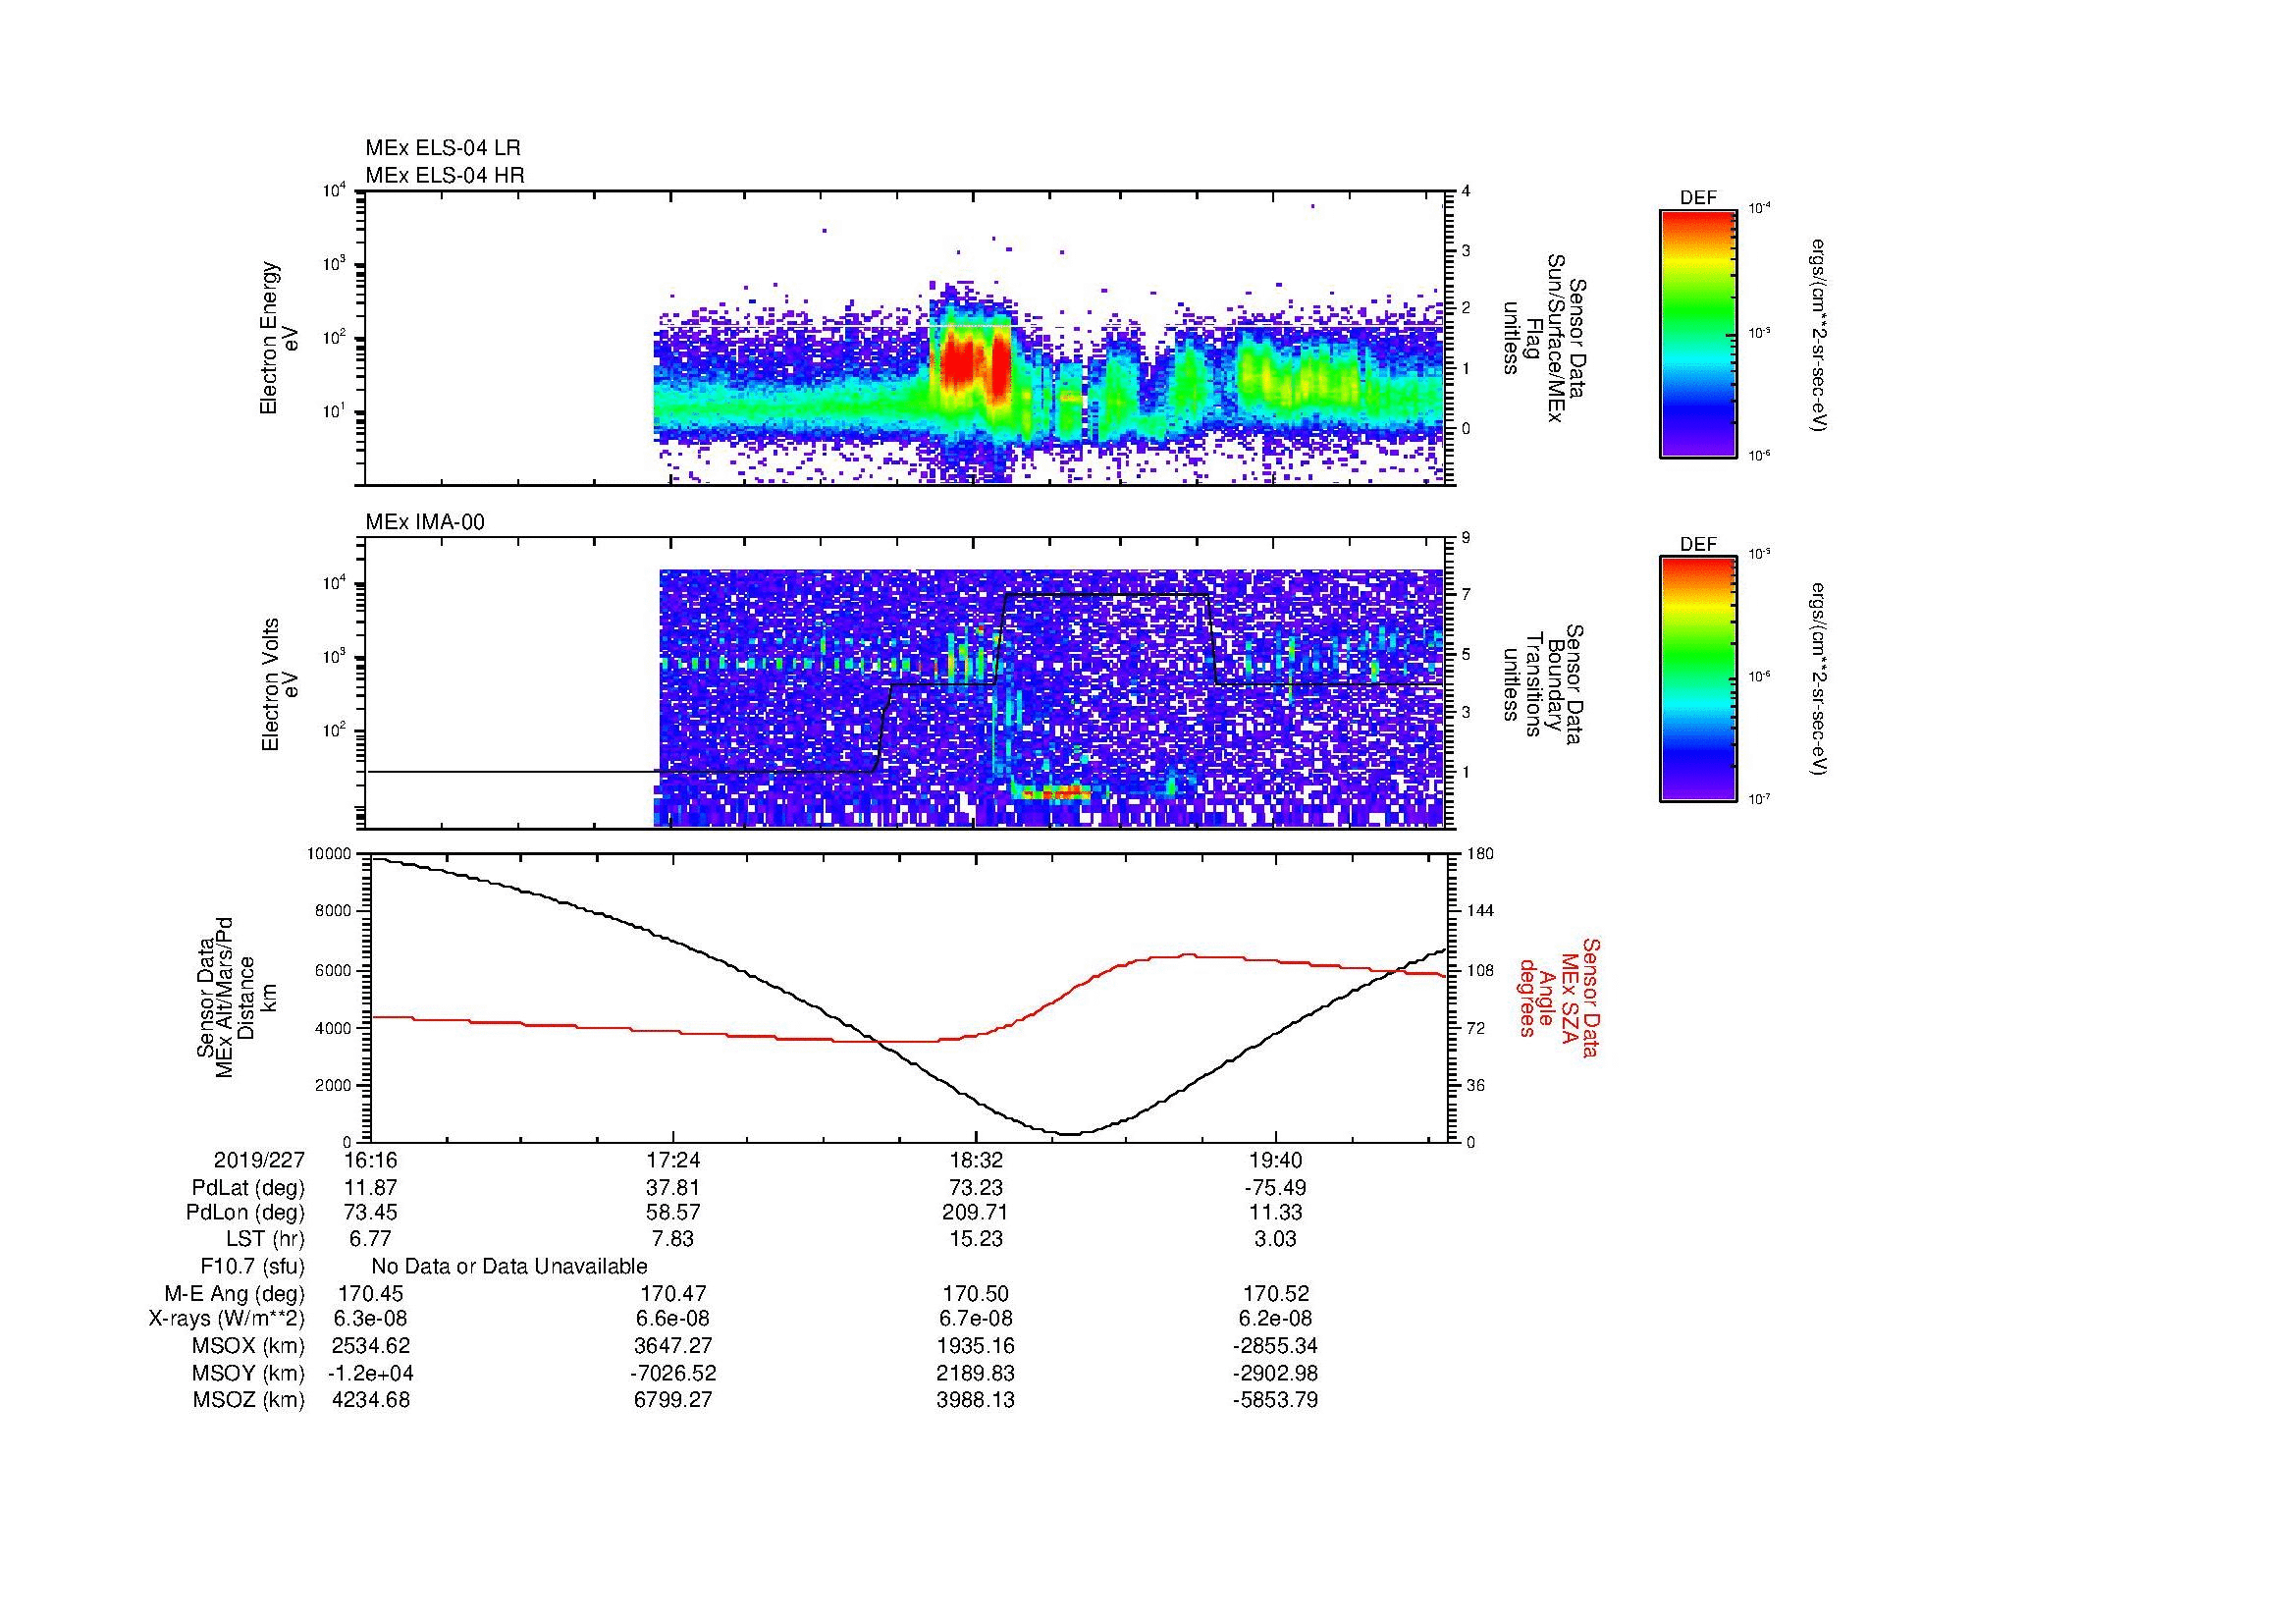Image resolution: width=2296 pixels, height=1623 pixels.
Task: Click the 'M-E Ang (deg)' row label
Action: point(235,1293)
